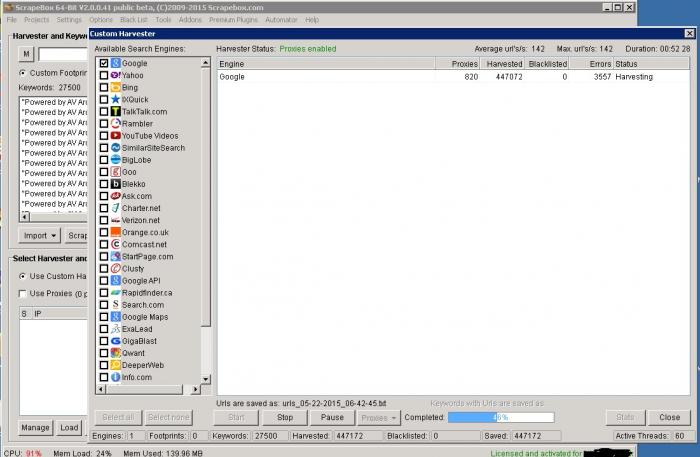
Task: Click the Blekko engine icon
Action: pyautogui.click(x=116, y=183)
